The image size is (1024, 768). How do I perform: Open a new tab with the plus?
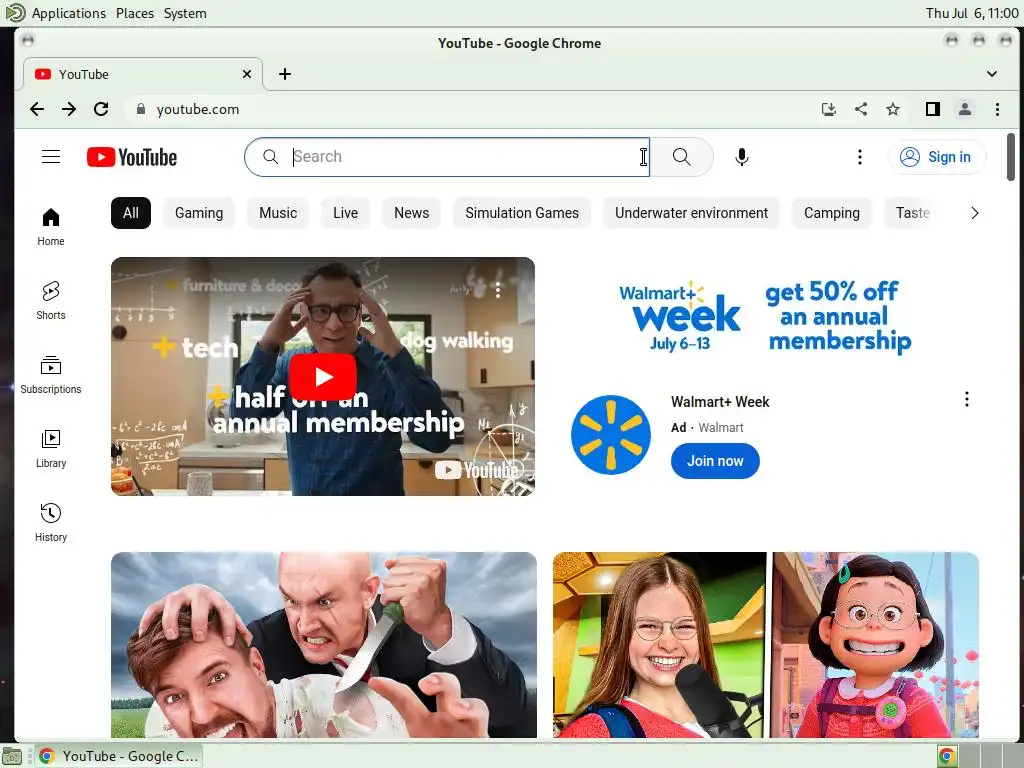pyautogui.click(x=285, y=74)
